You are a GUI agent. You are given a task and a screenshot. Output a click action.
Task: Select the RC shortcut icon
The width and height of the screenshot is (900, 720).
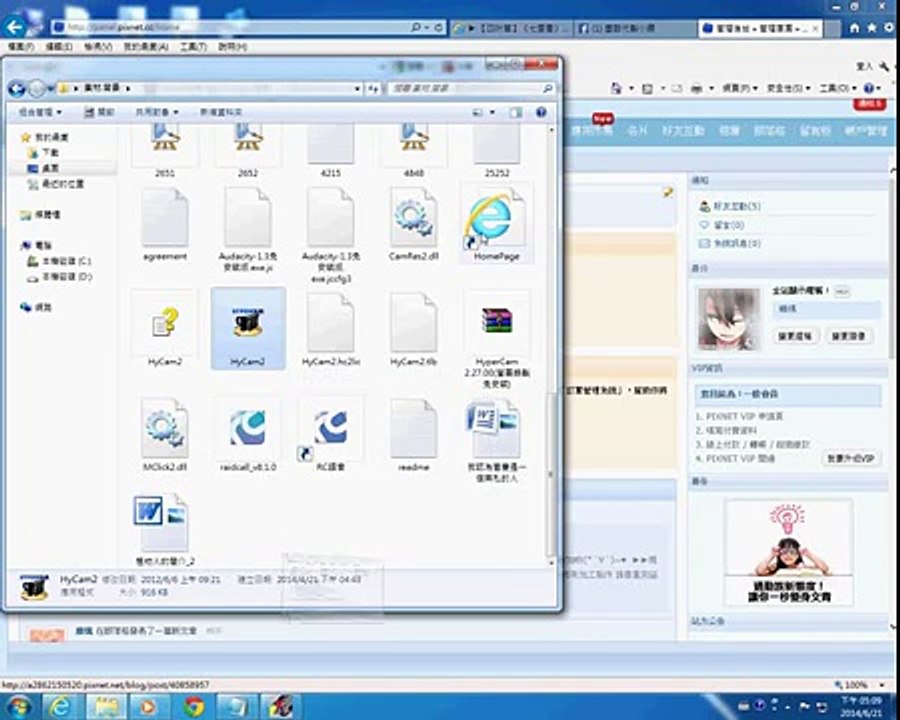(x=331, y=435)
